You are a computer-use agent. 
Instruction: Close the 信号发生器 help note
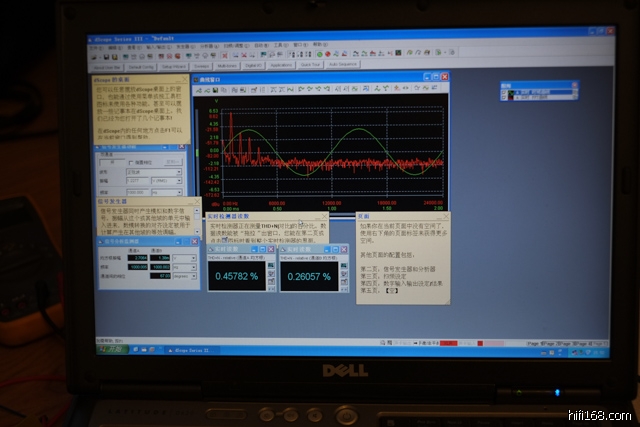tap(197, 202)
